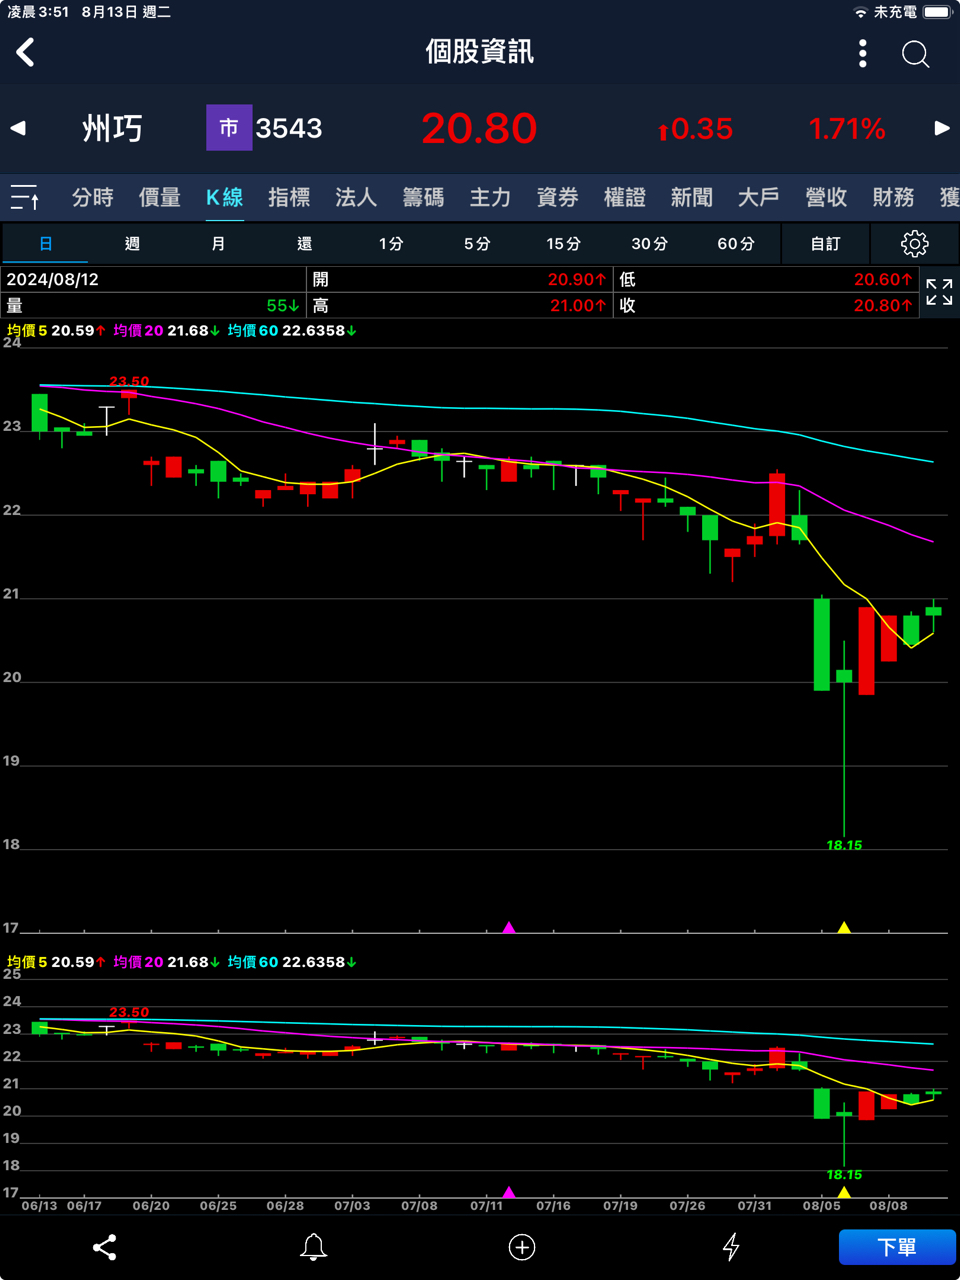Tap the 自訂 custom period button
Viewport: 960px width, 1280px height.
825,243
